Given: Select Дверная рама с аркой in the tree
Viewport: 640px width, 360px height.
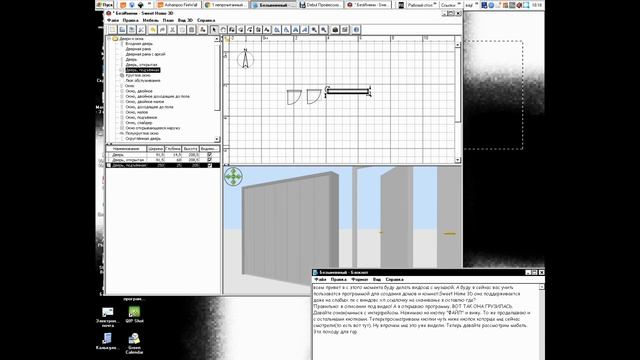Looking at the screenshot, I should click(x=145, y=54).
